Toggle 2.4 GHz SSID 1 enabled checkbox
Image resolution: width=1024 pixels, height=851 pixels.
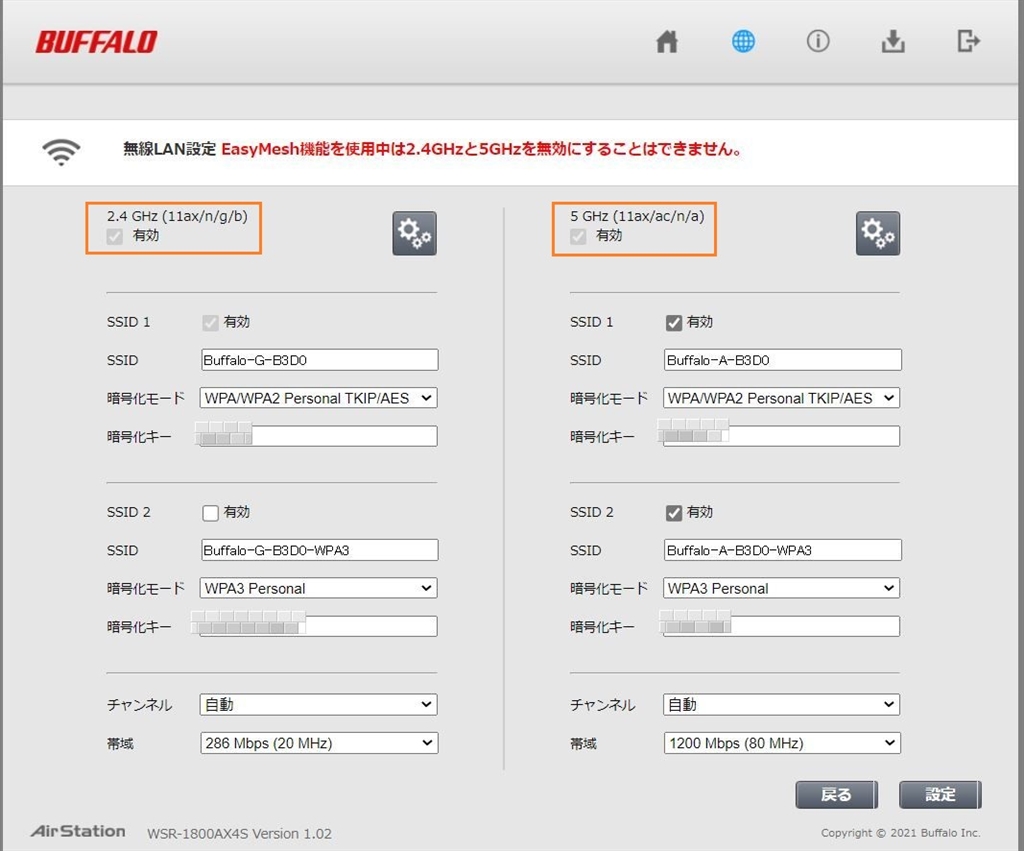(x=210, y=323)
